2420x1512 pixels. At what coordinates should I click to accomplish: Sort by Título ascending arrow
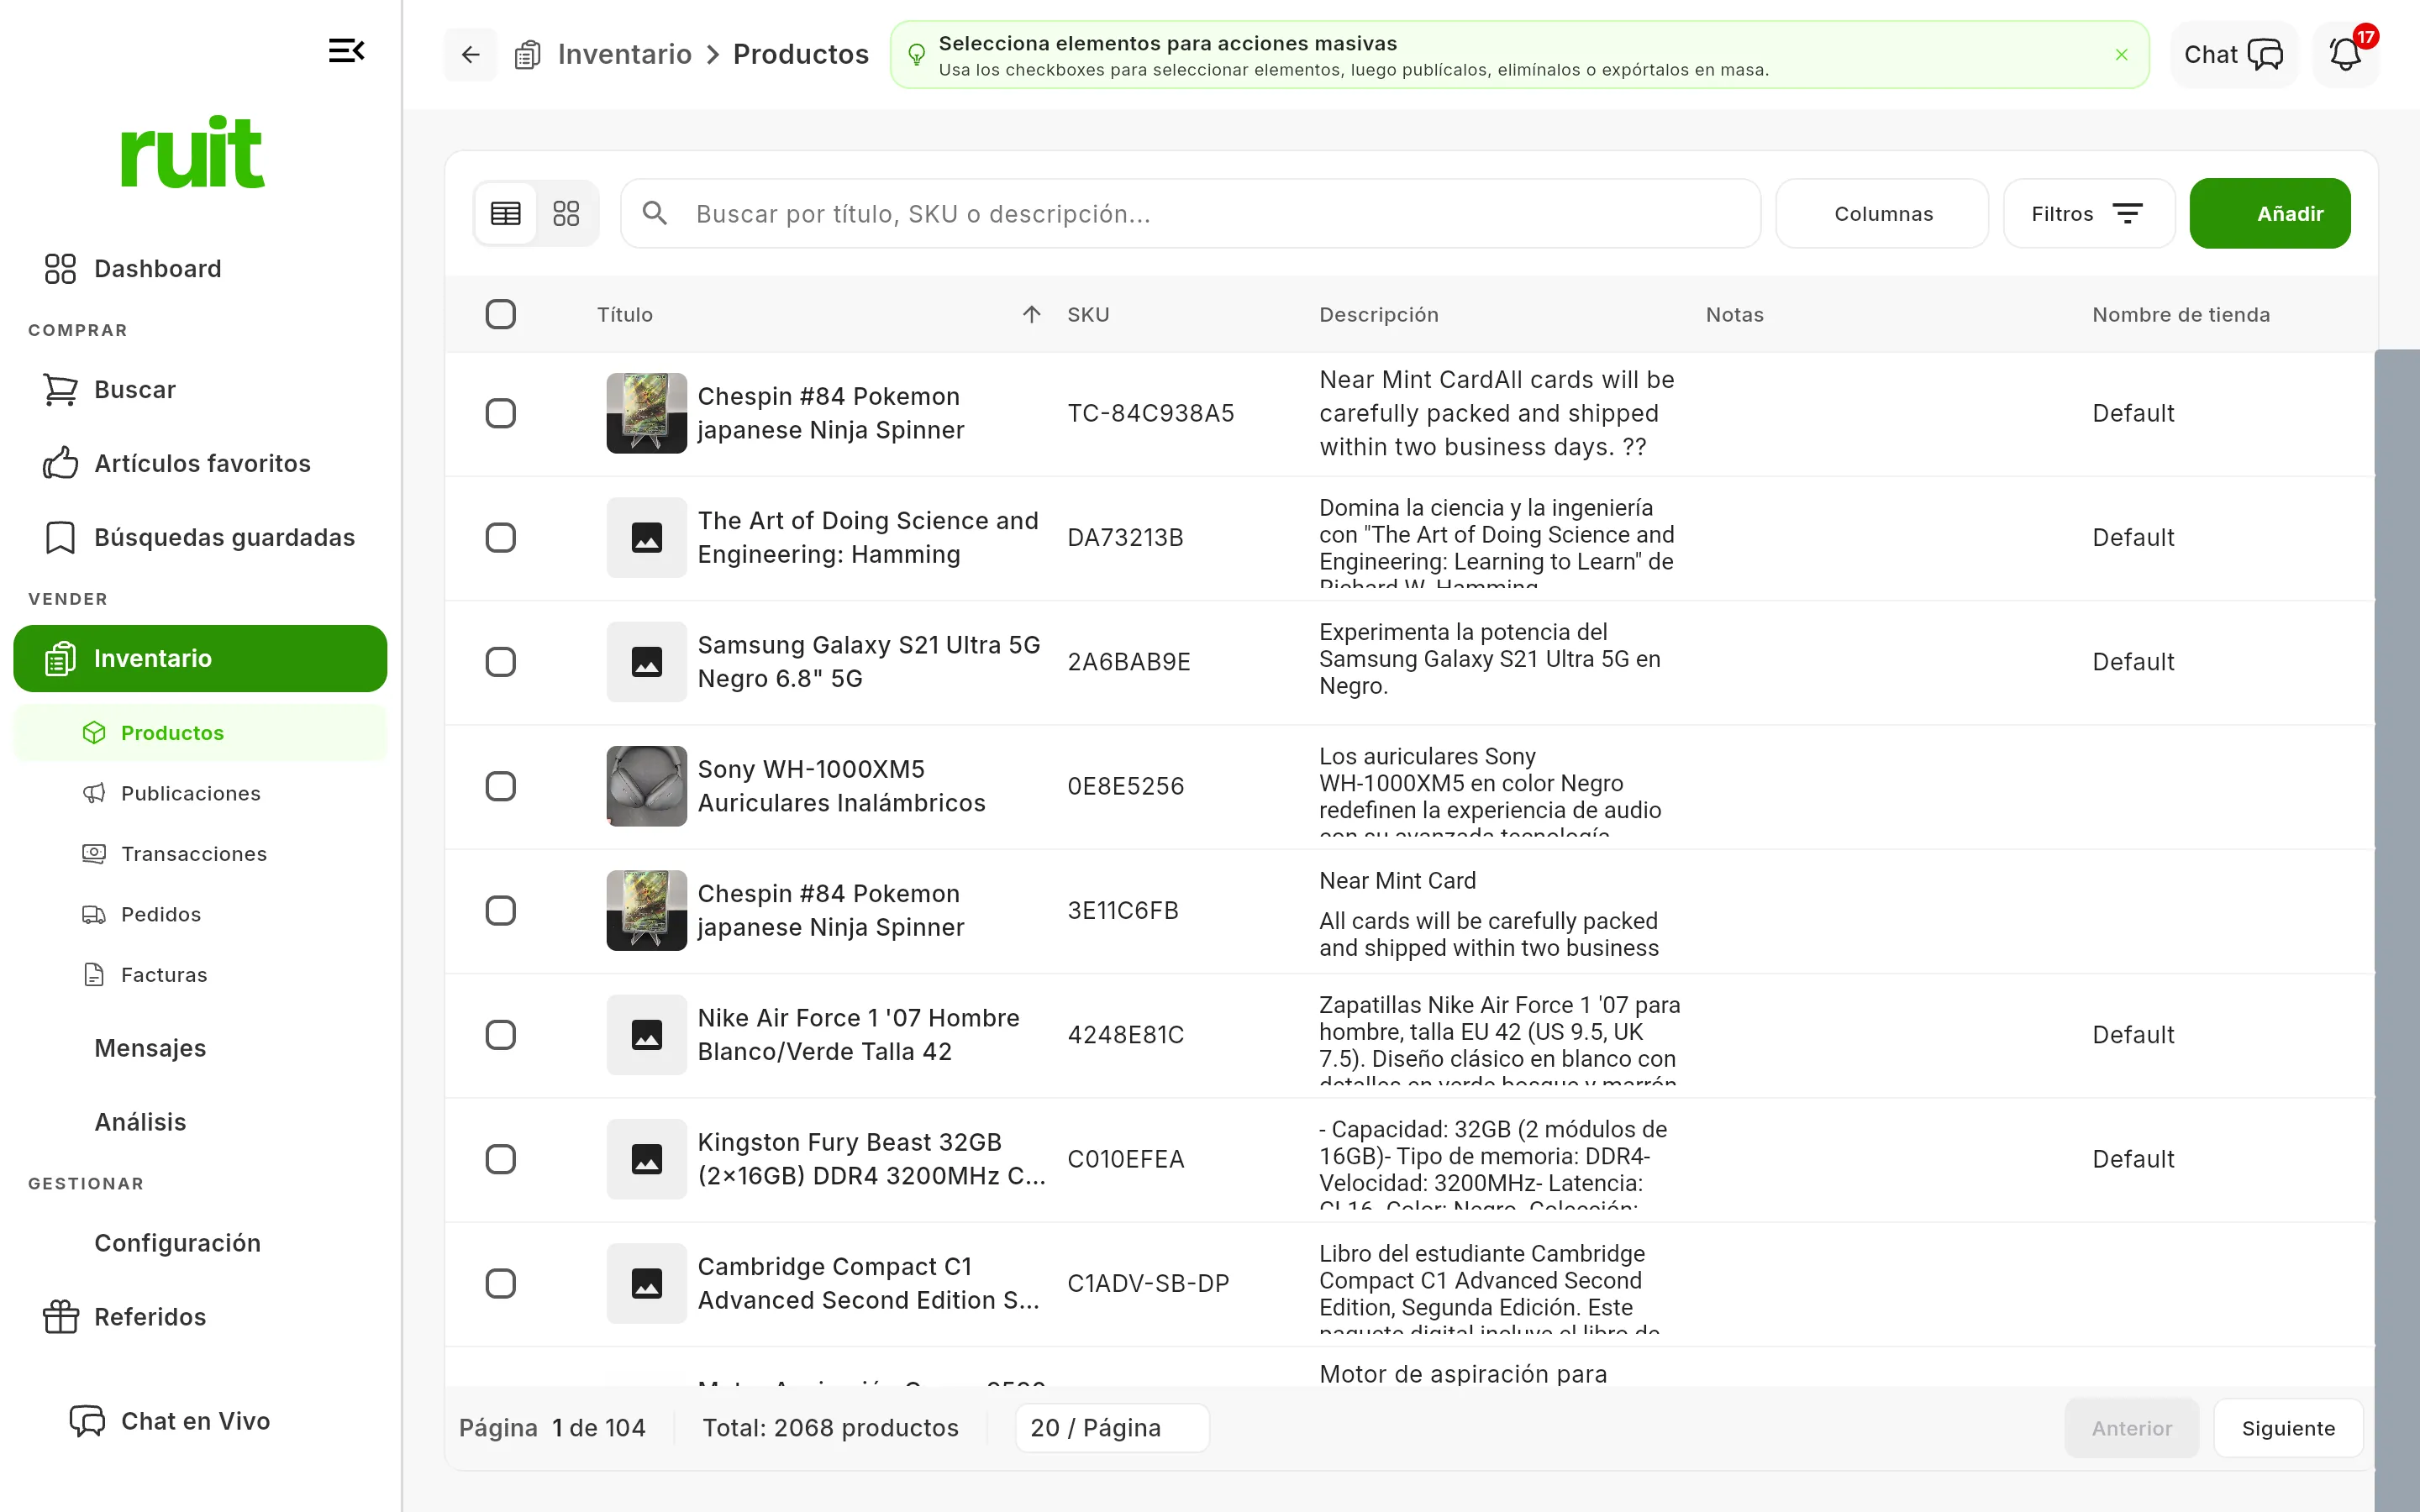(x=1032, y=314)
